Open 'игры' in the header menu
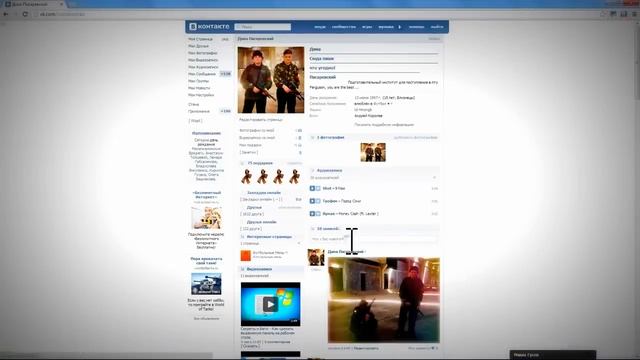Viewport: 640px width, 360px height. coord(367,27)
